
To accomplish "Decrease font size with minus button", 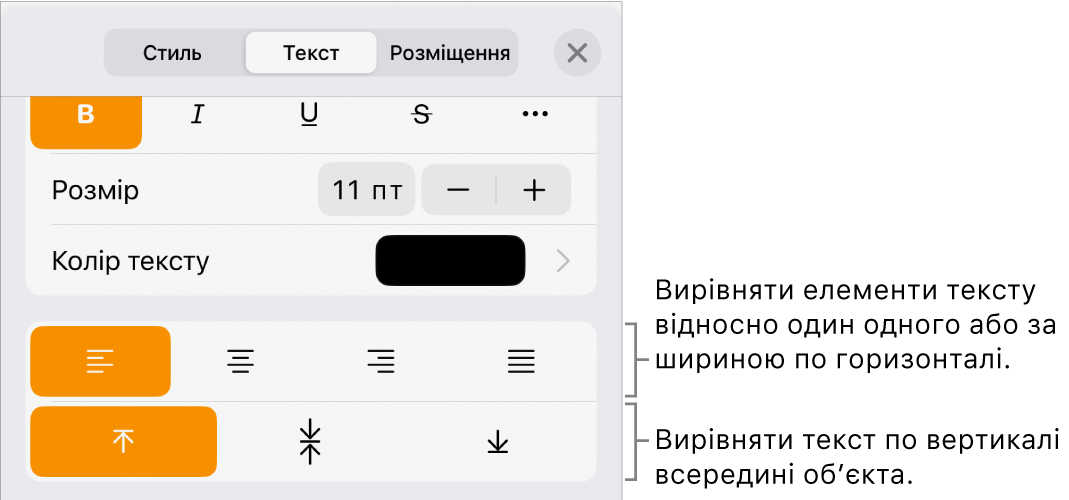I will tap(458, 190).
